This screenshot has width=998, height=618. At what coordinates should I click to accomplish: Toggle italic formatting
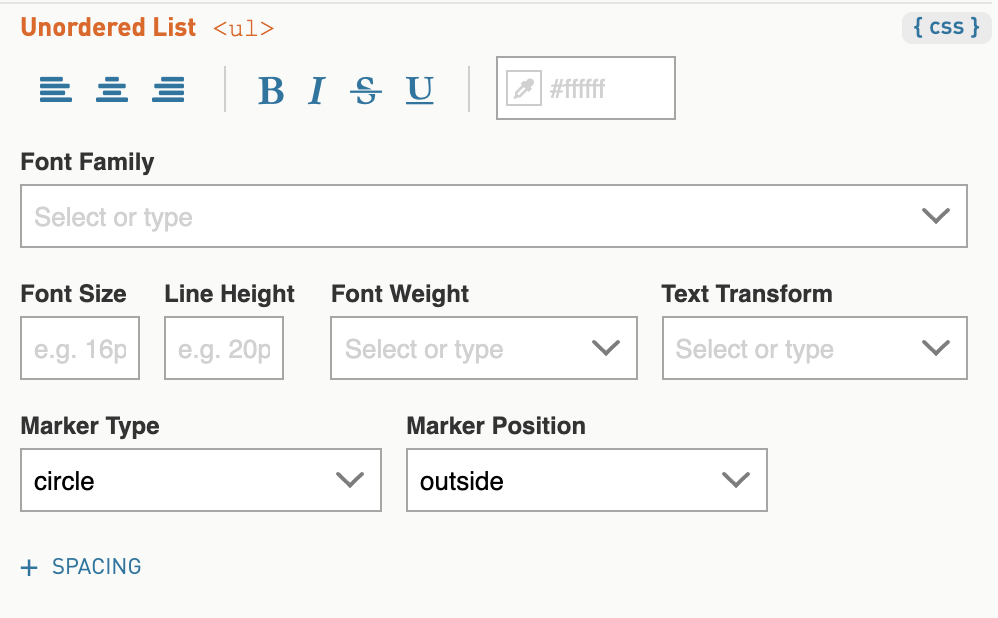[316, 90]
